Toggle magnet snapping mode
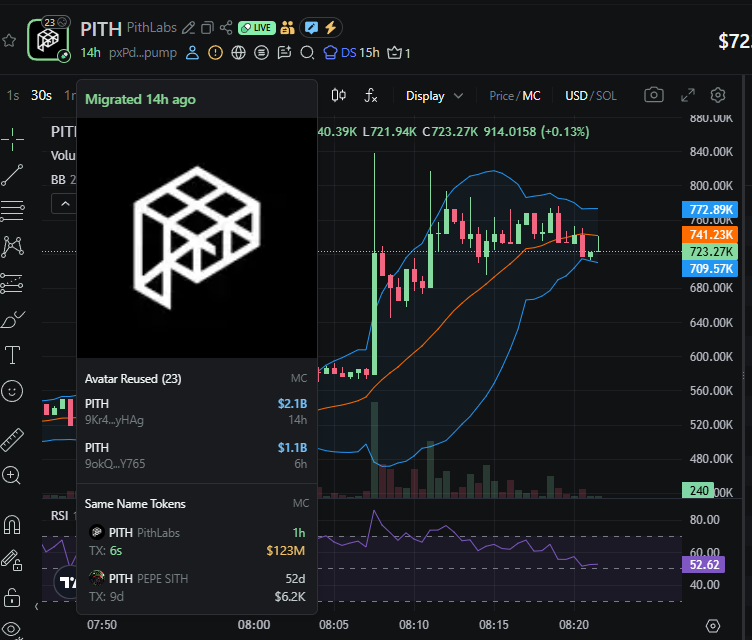752x640 pixels. (12, 524)
